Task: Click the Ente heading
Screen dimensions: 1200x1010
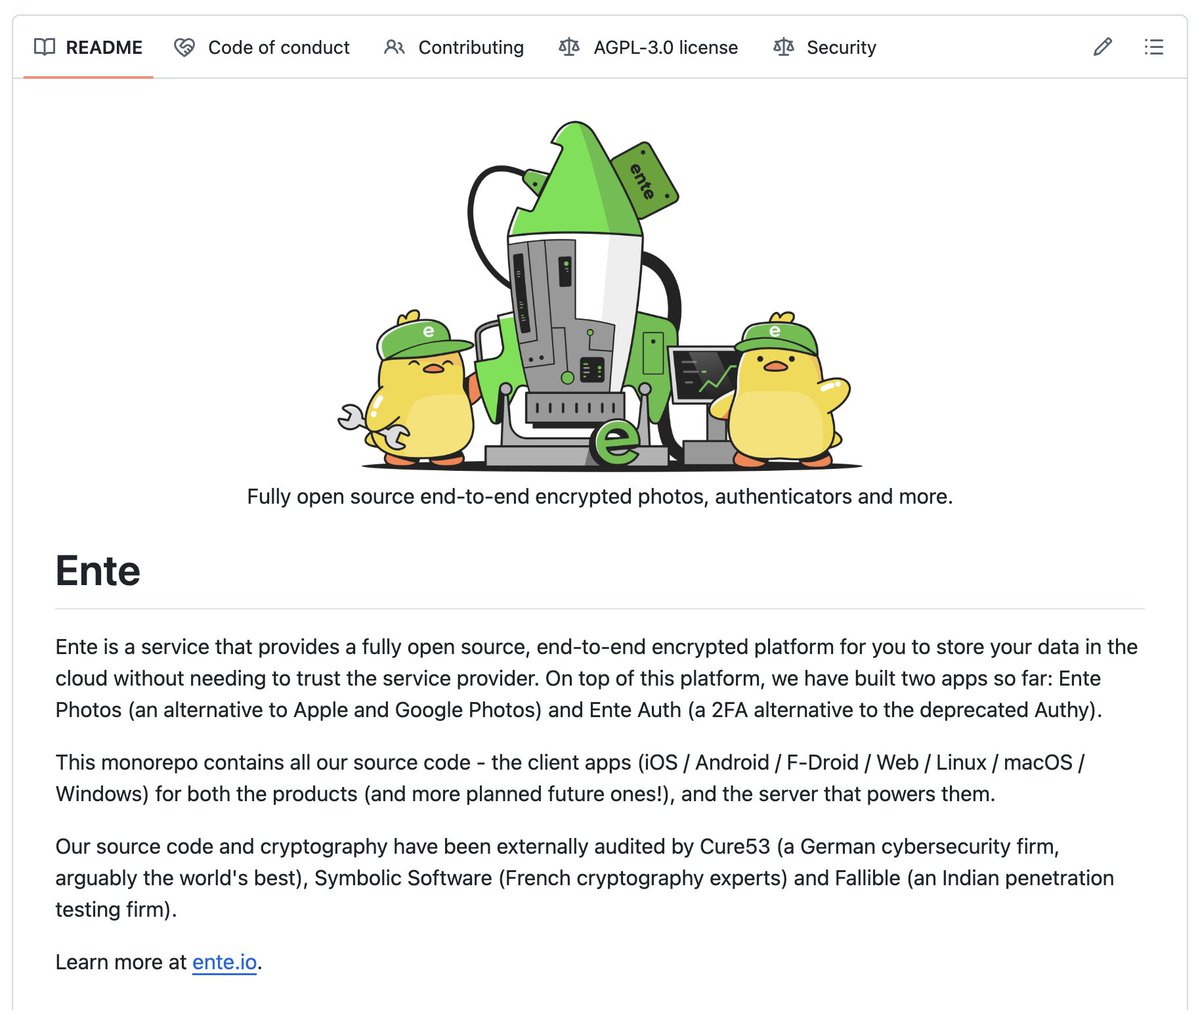Action: pyautogui.click(x=98, y=571)
